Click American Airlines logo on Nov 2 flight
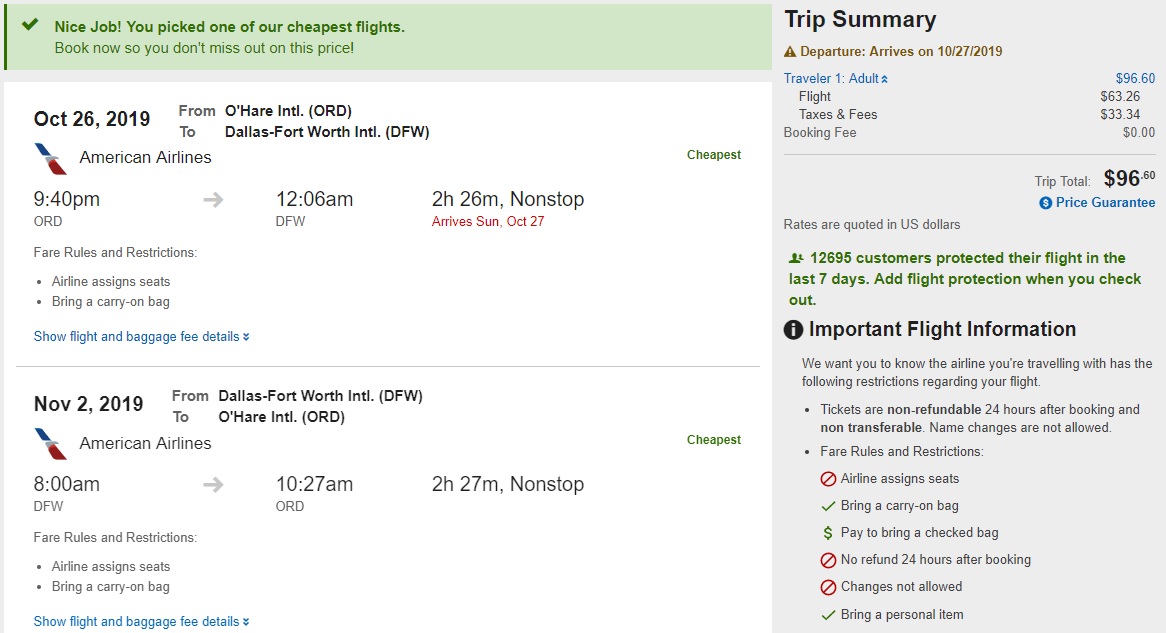The width and height of the screenshot is (1166, 633). (50, 443)
